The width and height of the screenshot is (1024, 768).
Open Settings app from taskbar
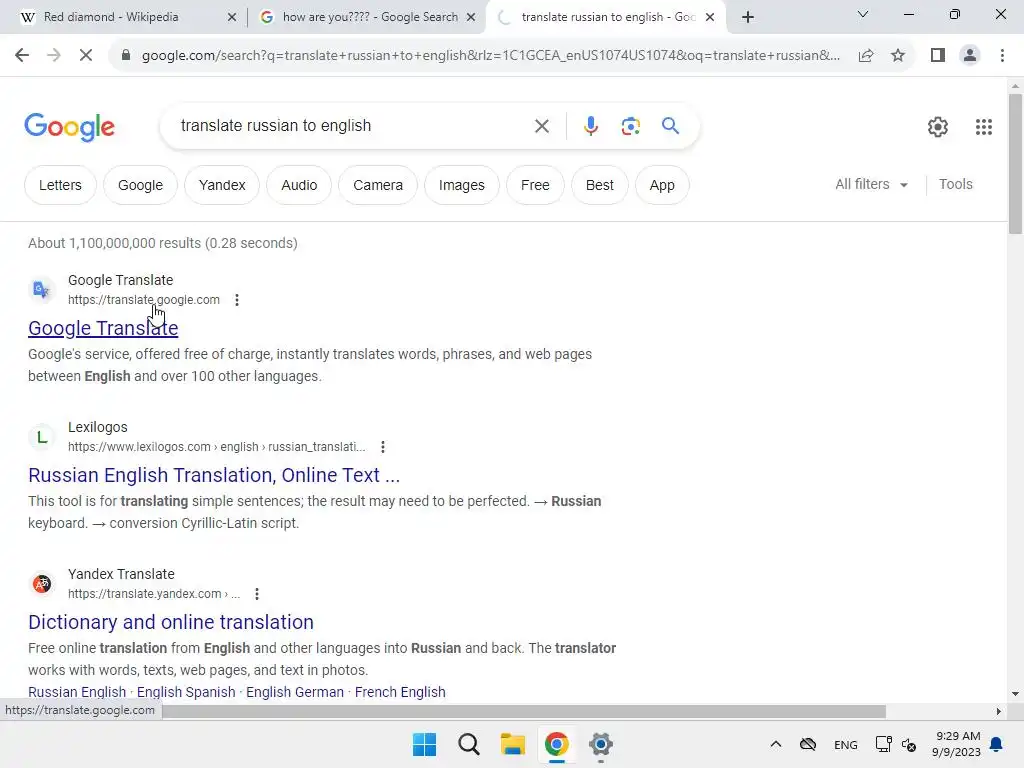(x=601, y=744)
